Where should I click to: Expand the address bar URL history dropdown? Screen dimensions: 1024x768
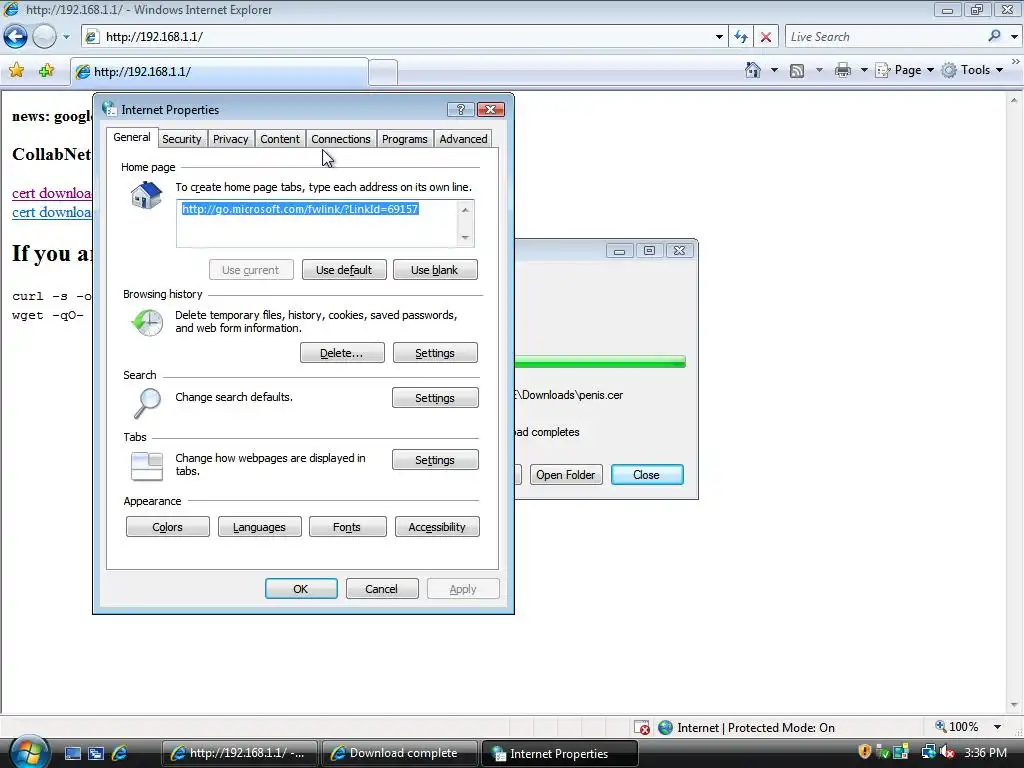[x=718, y=37]
